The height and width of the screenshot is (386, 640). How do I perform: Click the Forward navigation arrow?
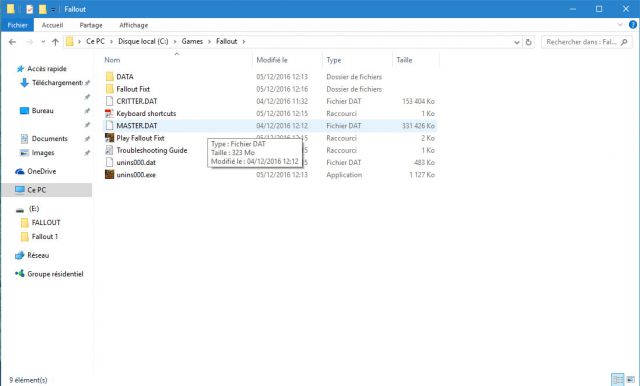pos(29,42)
